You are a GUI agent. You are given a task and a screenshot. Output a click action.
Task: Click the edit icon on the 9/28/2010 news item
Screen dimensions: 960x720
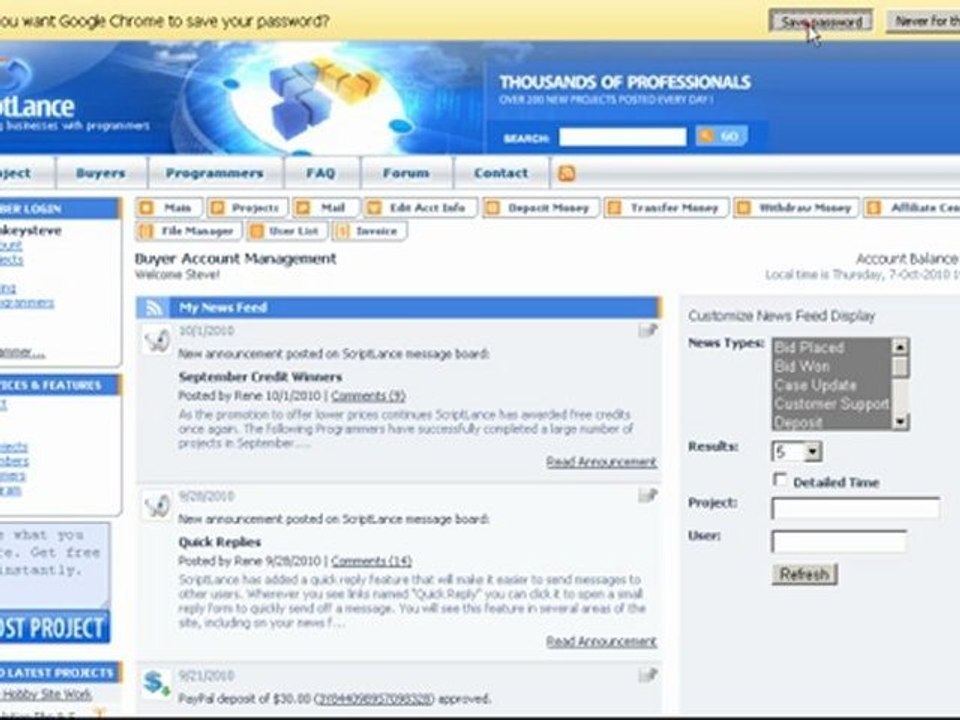(648, 495)
